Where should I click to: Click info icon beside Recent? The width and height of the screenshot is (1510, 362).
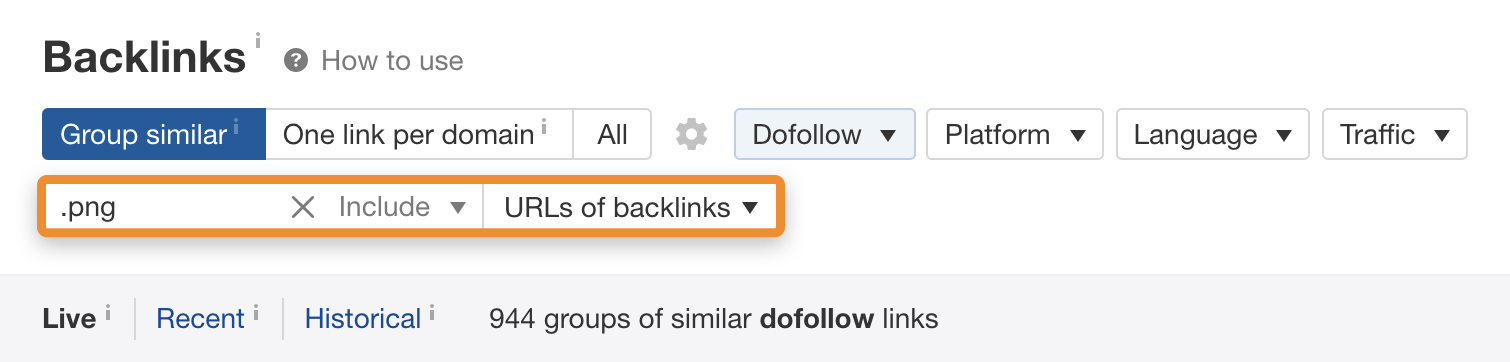[x=256, y=311]
